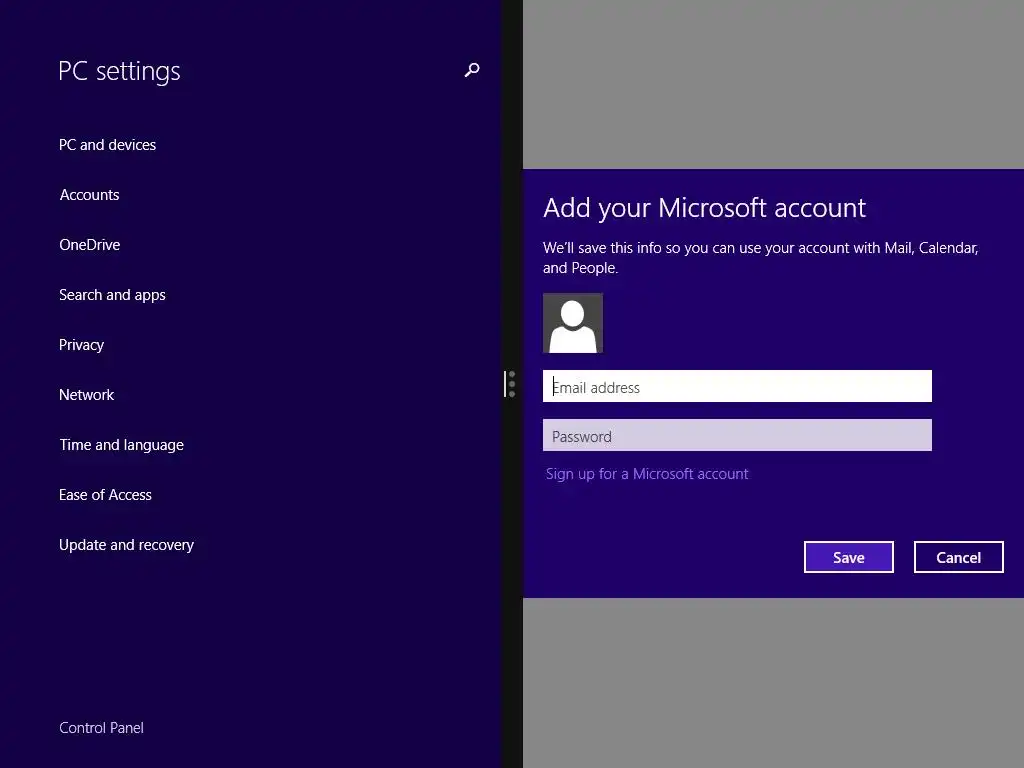Image resolution: width=1024 pixels, height=768 pixels.
Task: Click the three-dot split-view divider handle
Action: (511, 384)
